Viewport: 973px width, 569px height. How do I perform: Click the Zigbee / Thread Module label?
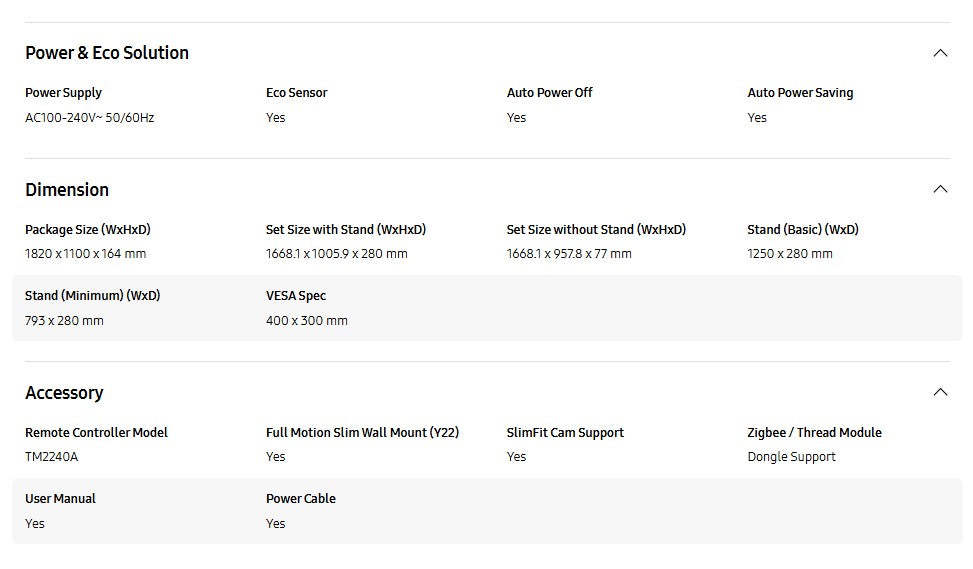pyautogui.click(x=814, y=433)
